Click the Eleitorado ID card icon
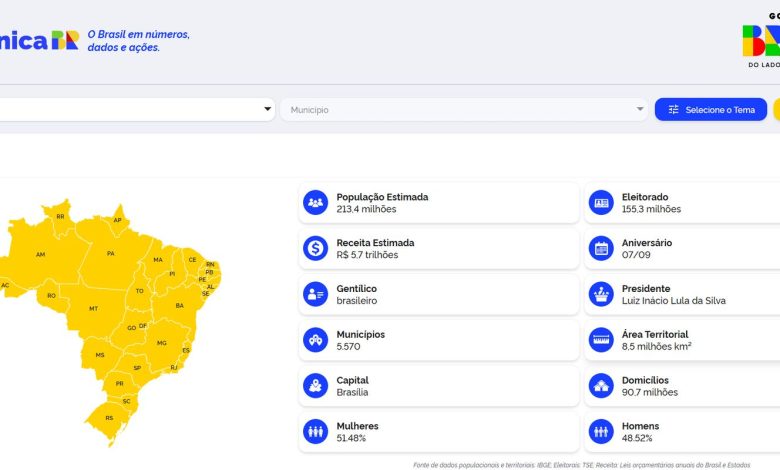The height and width of the screenshot is (470, 780). pos(601,202)
